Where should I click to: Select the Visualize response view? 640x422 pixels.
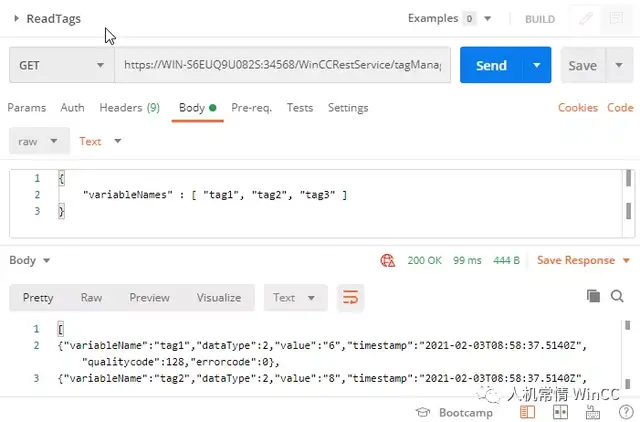(x=219, y=297)
